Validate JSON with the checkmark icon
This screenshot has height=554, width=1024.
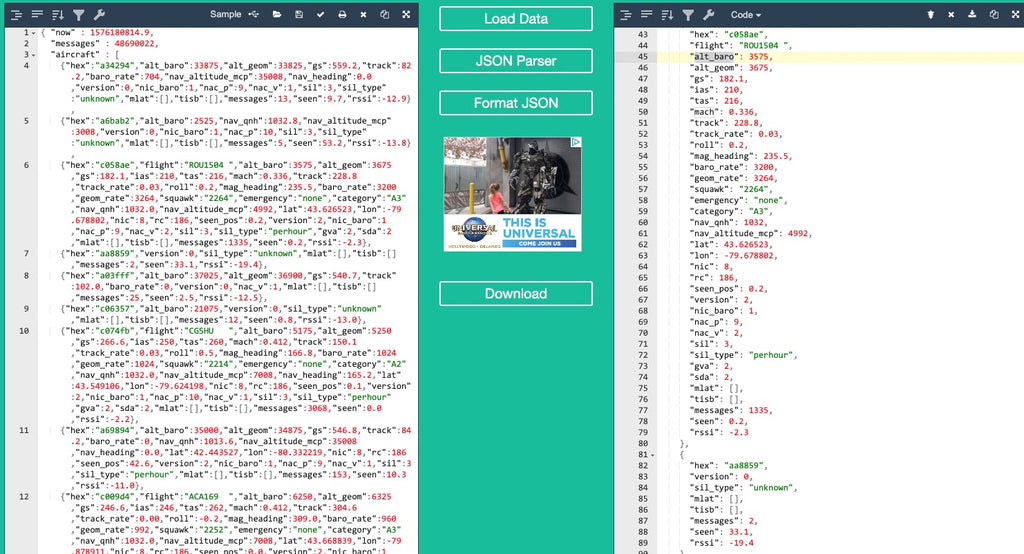coord(320,15)
